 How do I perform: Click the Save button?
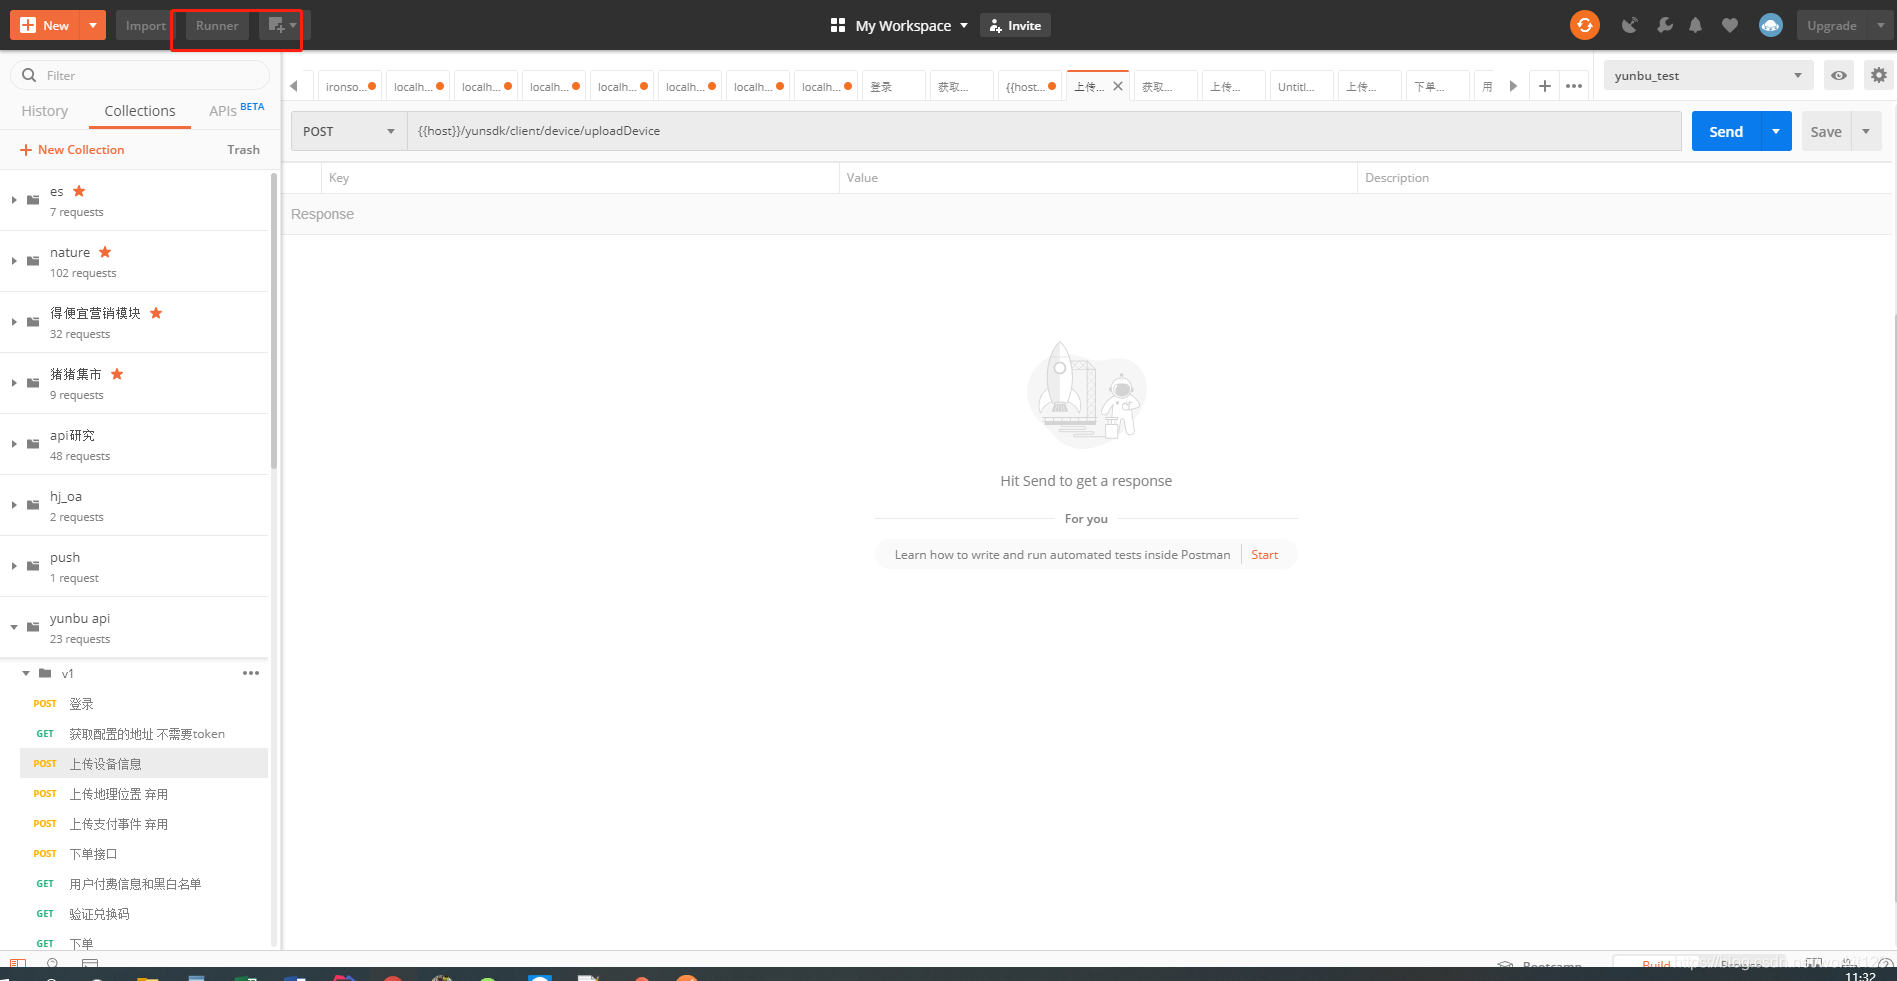pyautogui.click(x=1826, y=131)
